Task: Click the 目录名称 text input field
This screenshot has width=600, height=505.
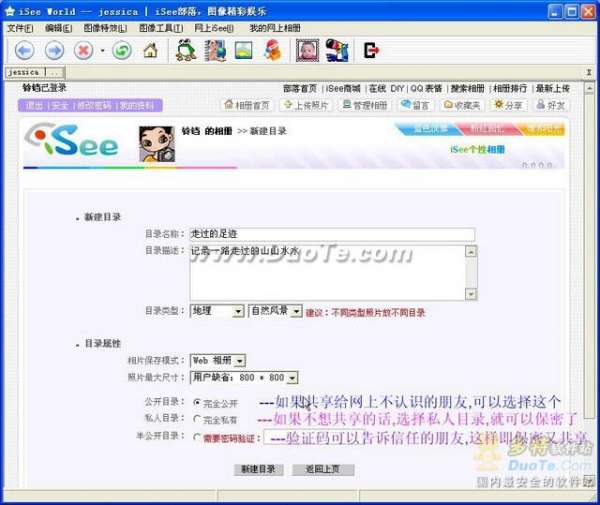Action: pos(305,233)
